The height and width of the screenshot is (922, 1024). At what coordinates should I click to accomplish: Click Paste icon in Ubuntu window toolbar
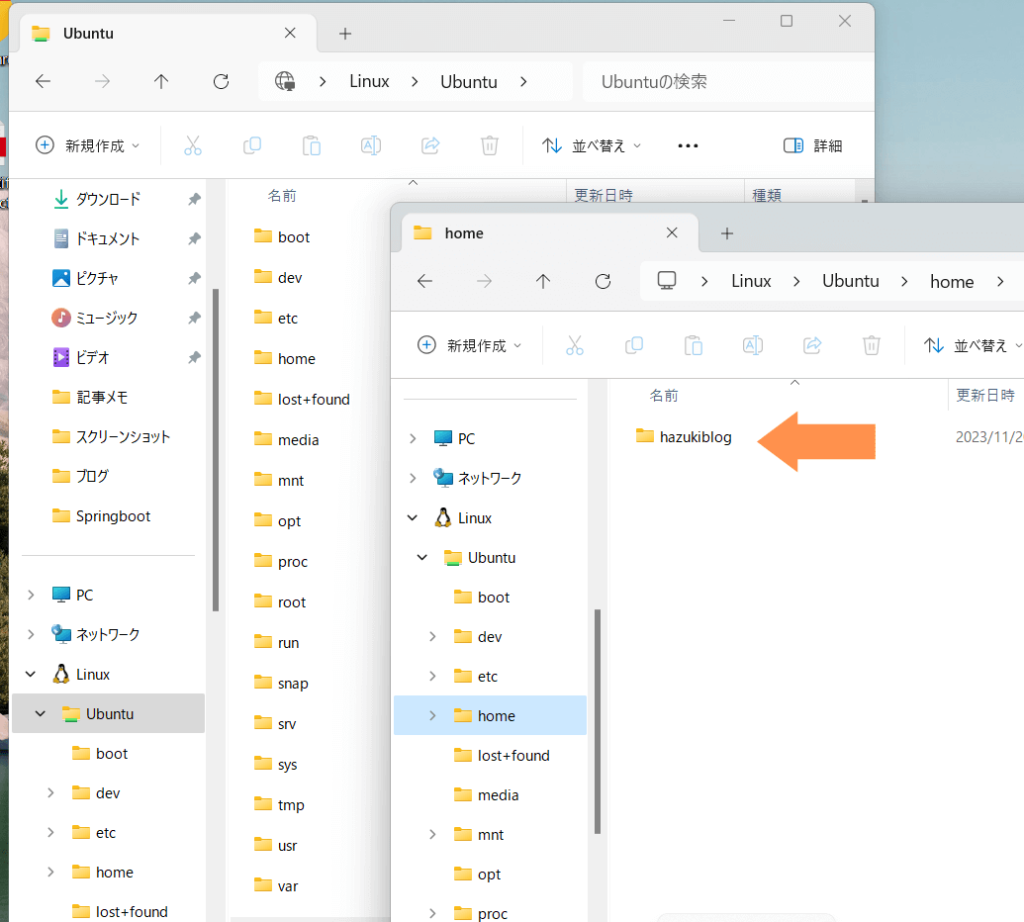(312, 146)
